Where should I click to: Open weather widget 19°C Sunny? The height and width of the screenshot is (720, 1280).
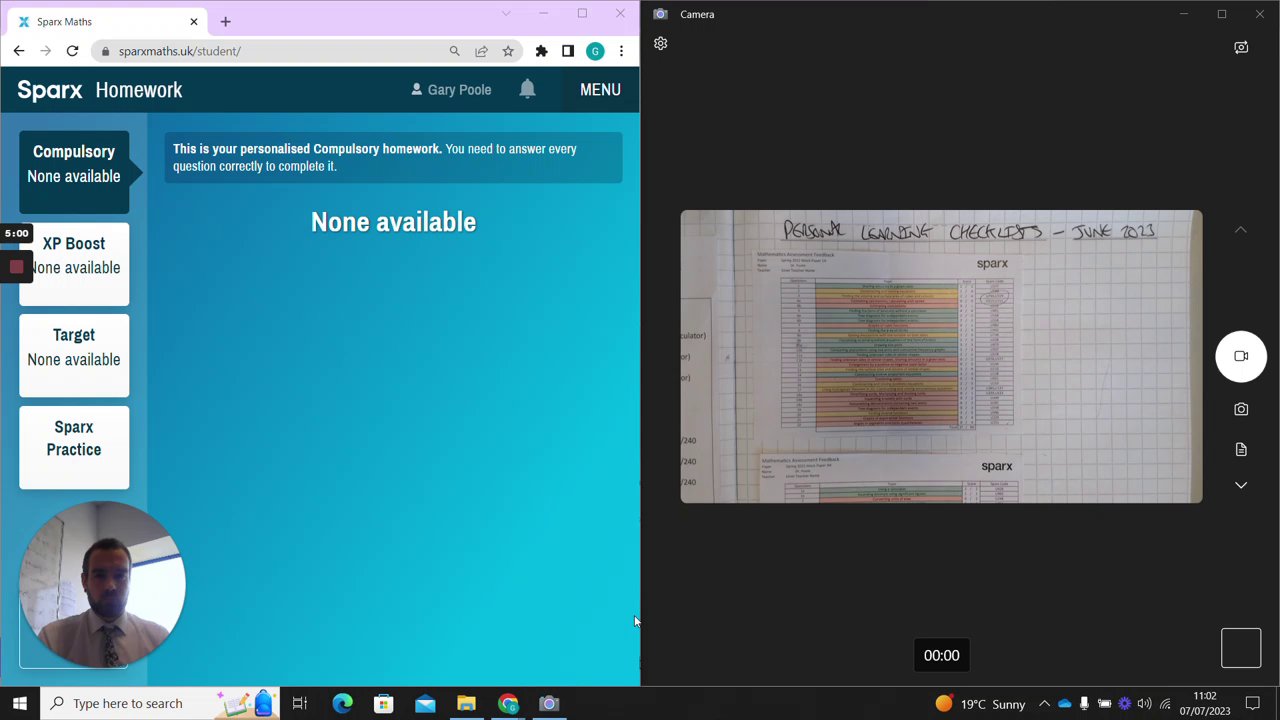click(980, 703)
